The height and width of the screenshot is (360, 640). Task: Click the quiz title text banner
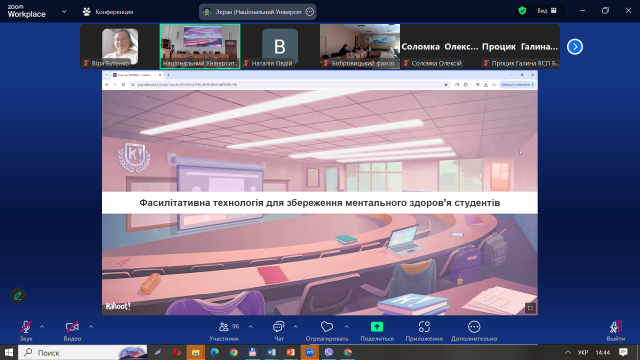pyautogui.click(x=320, y=203)
